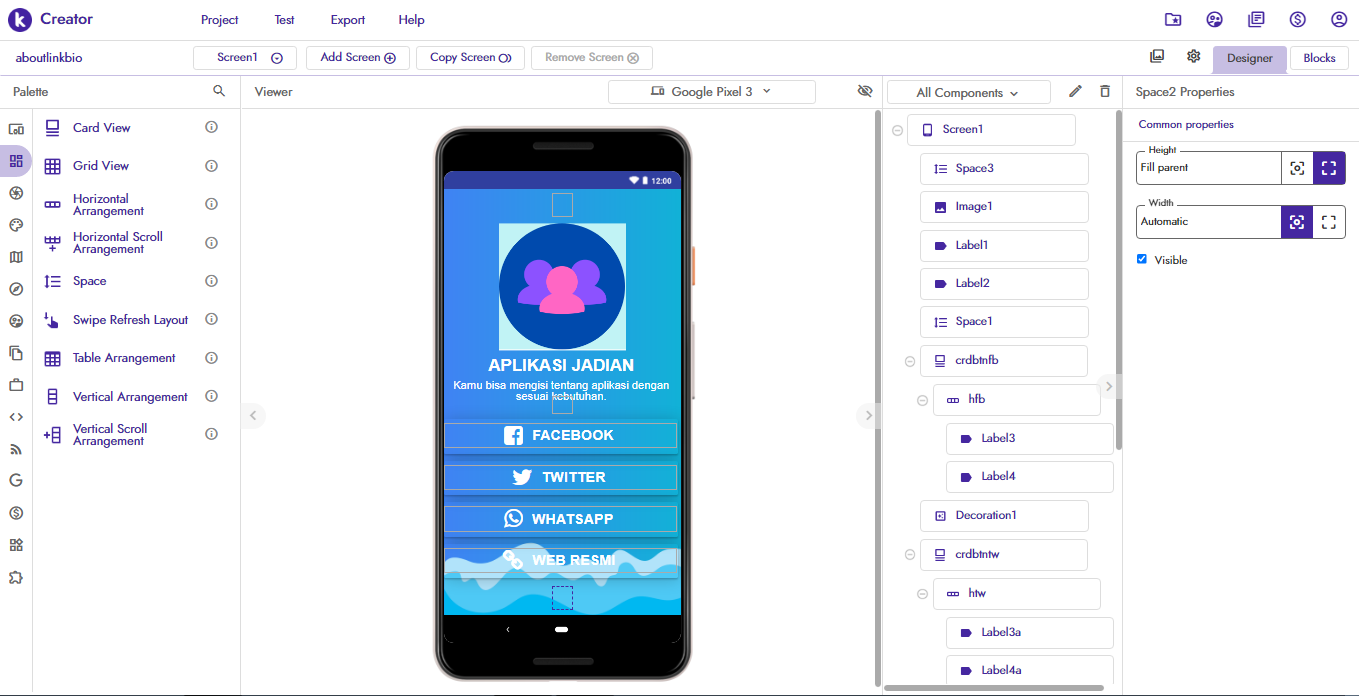This screenshot has width=1359, height=696.
Task: Click the component tree vertical scrollbar
Action: point(1118,280)
